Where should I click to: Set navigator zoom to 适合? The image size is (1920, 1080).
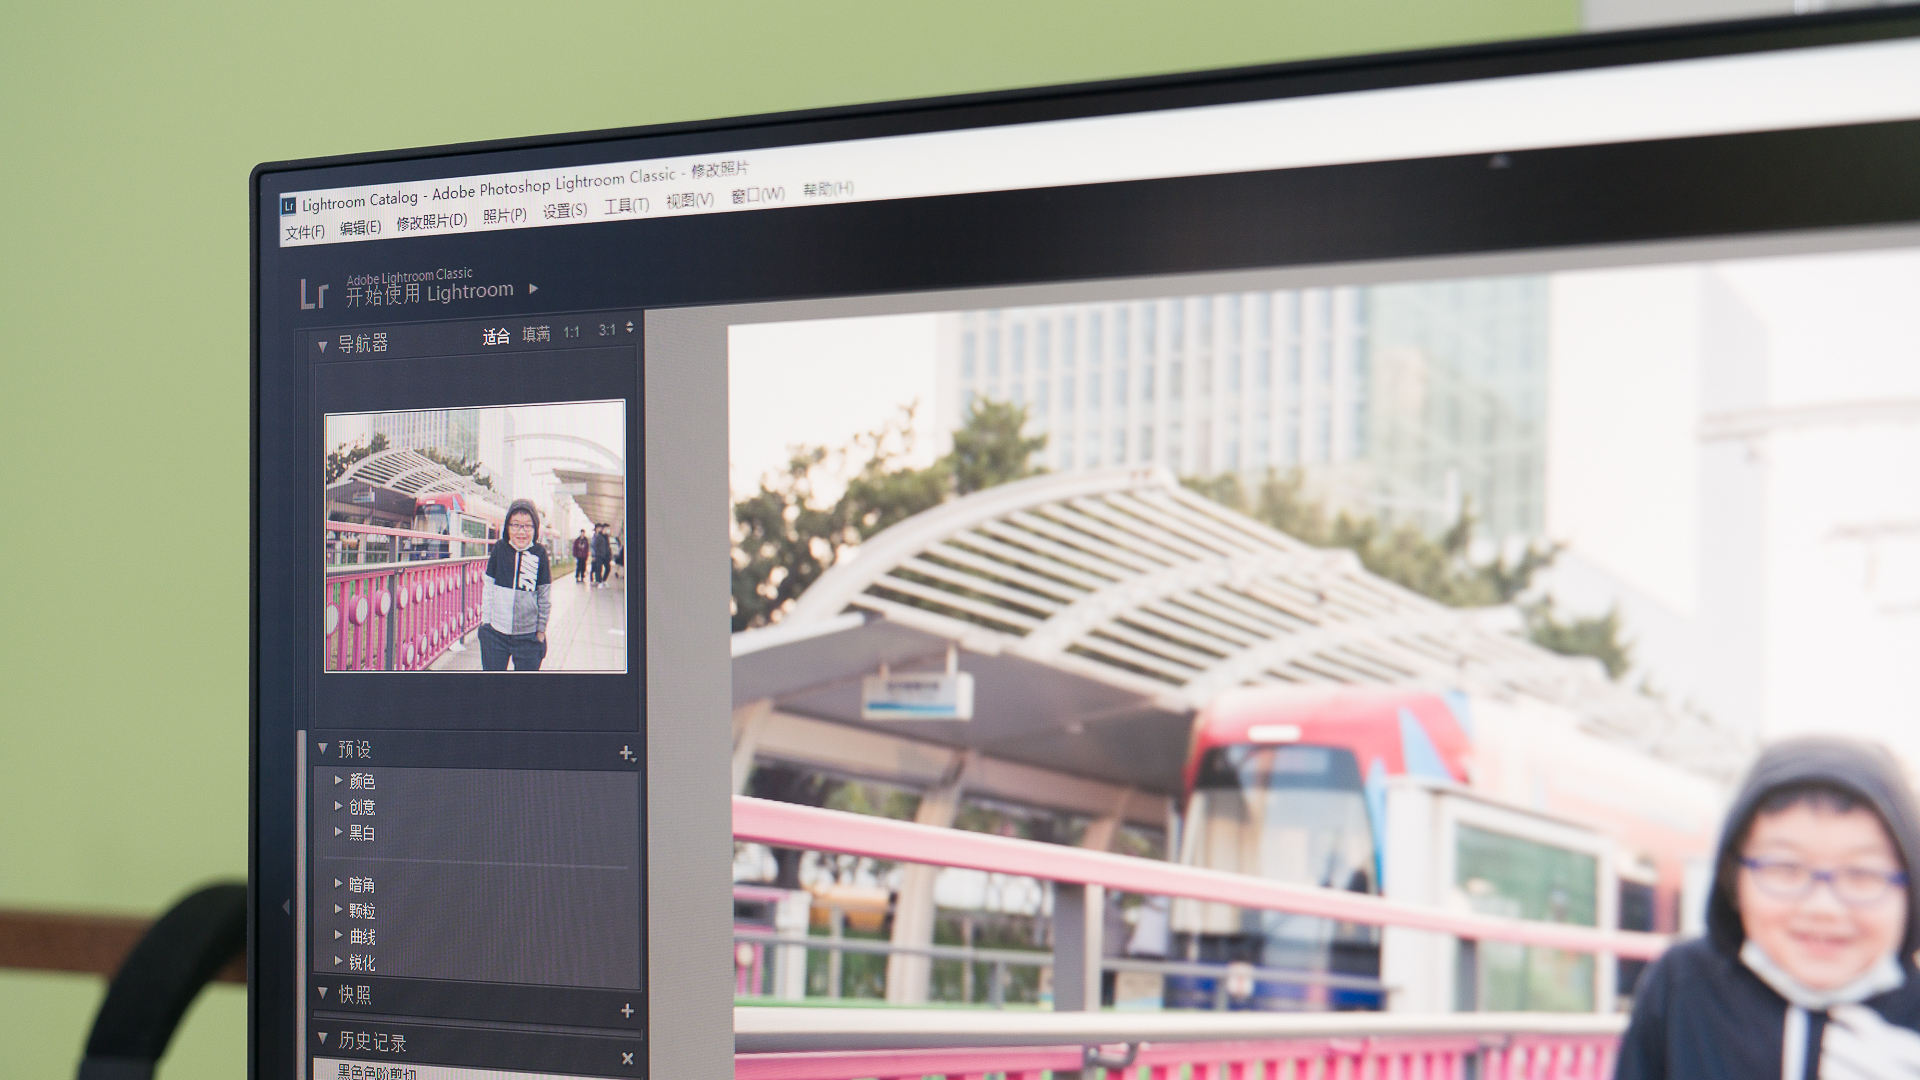pyautogui.click(x=496, y=337)
